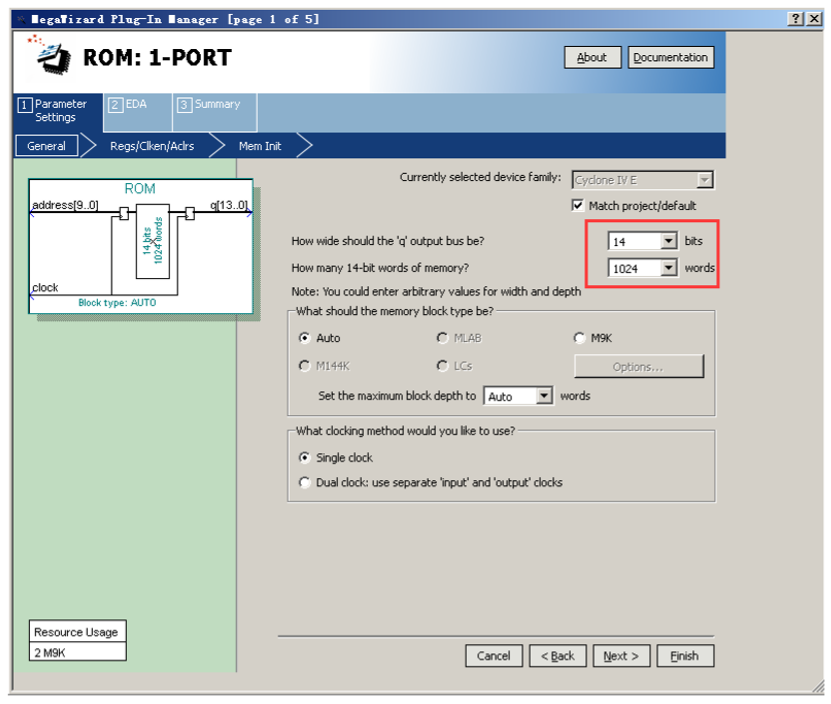Select the LCs memory block type
The height and width of the screenshot is (704, 831).
[443, 366]
